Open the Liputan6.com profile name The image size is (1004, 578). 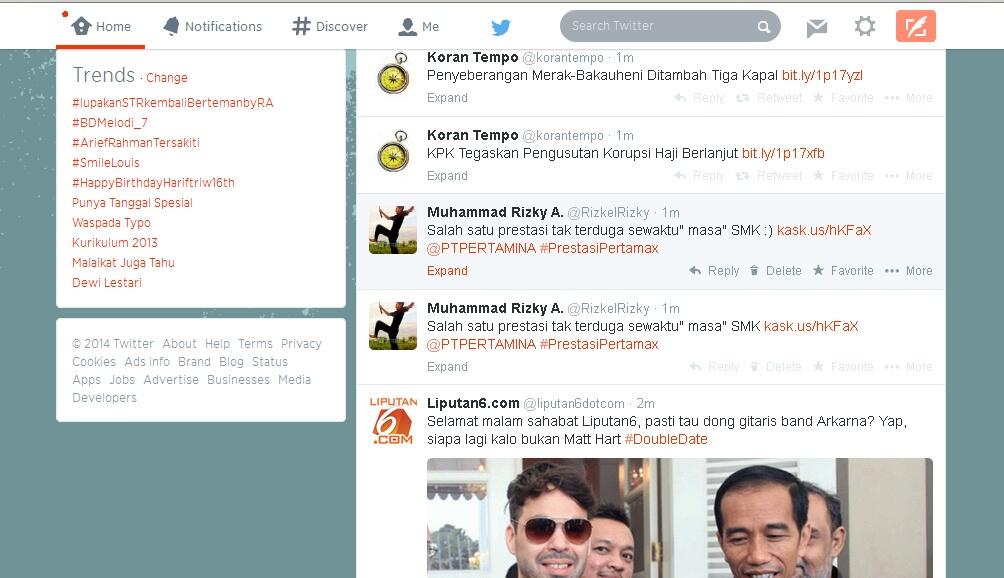[473, 403]
